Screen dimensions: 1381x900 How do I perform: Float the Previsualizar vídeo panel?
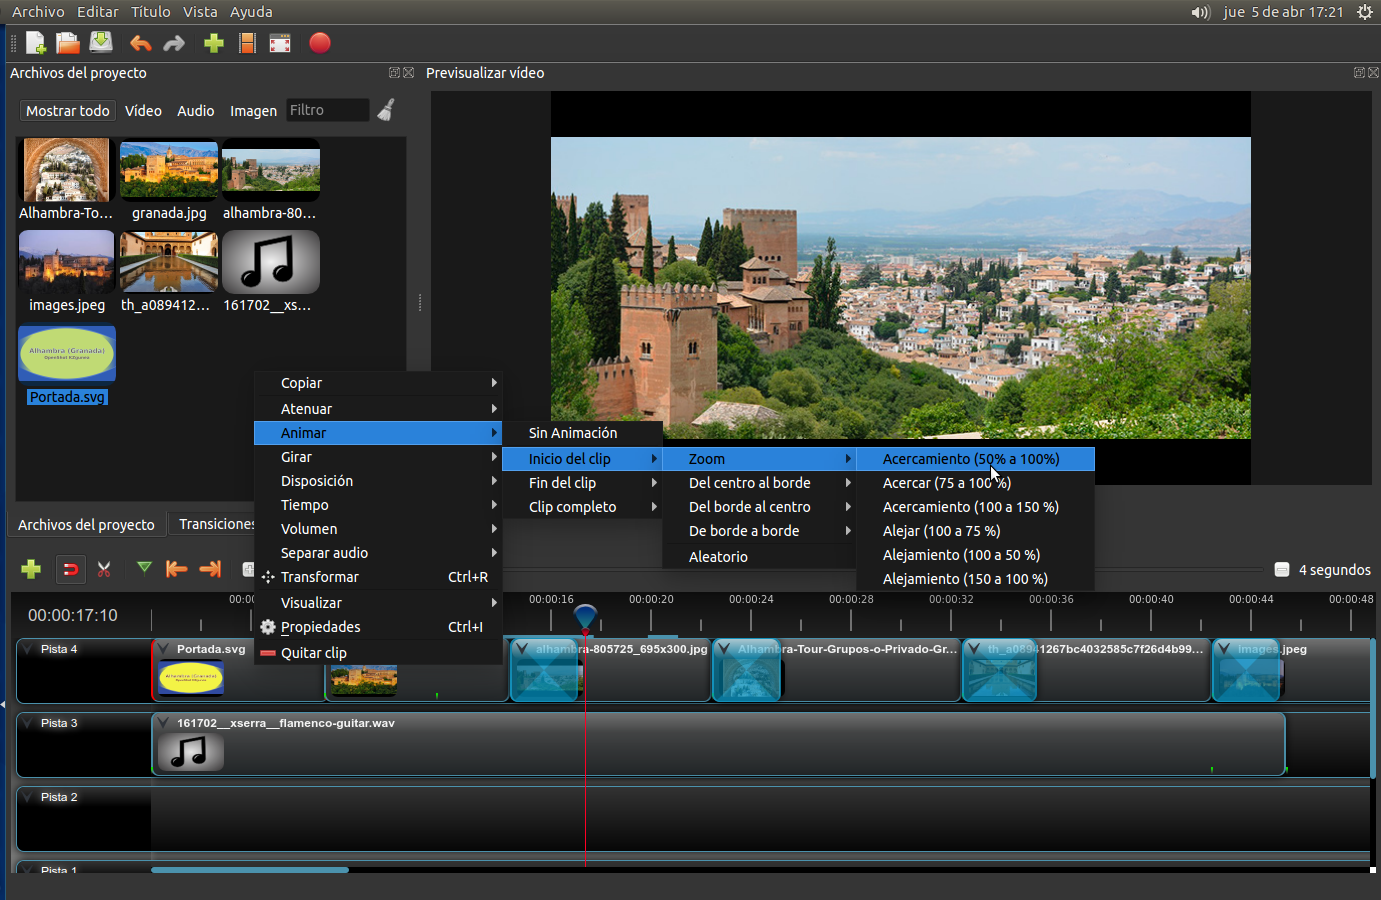[1359, 73]
